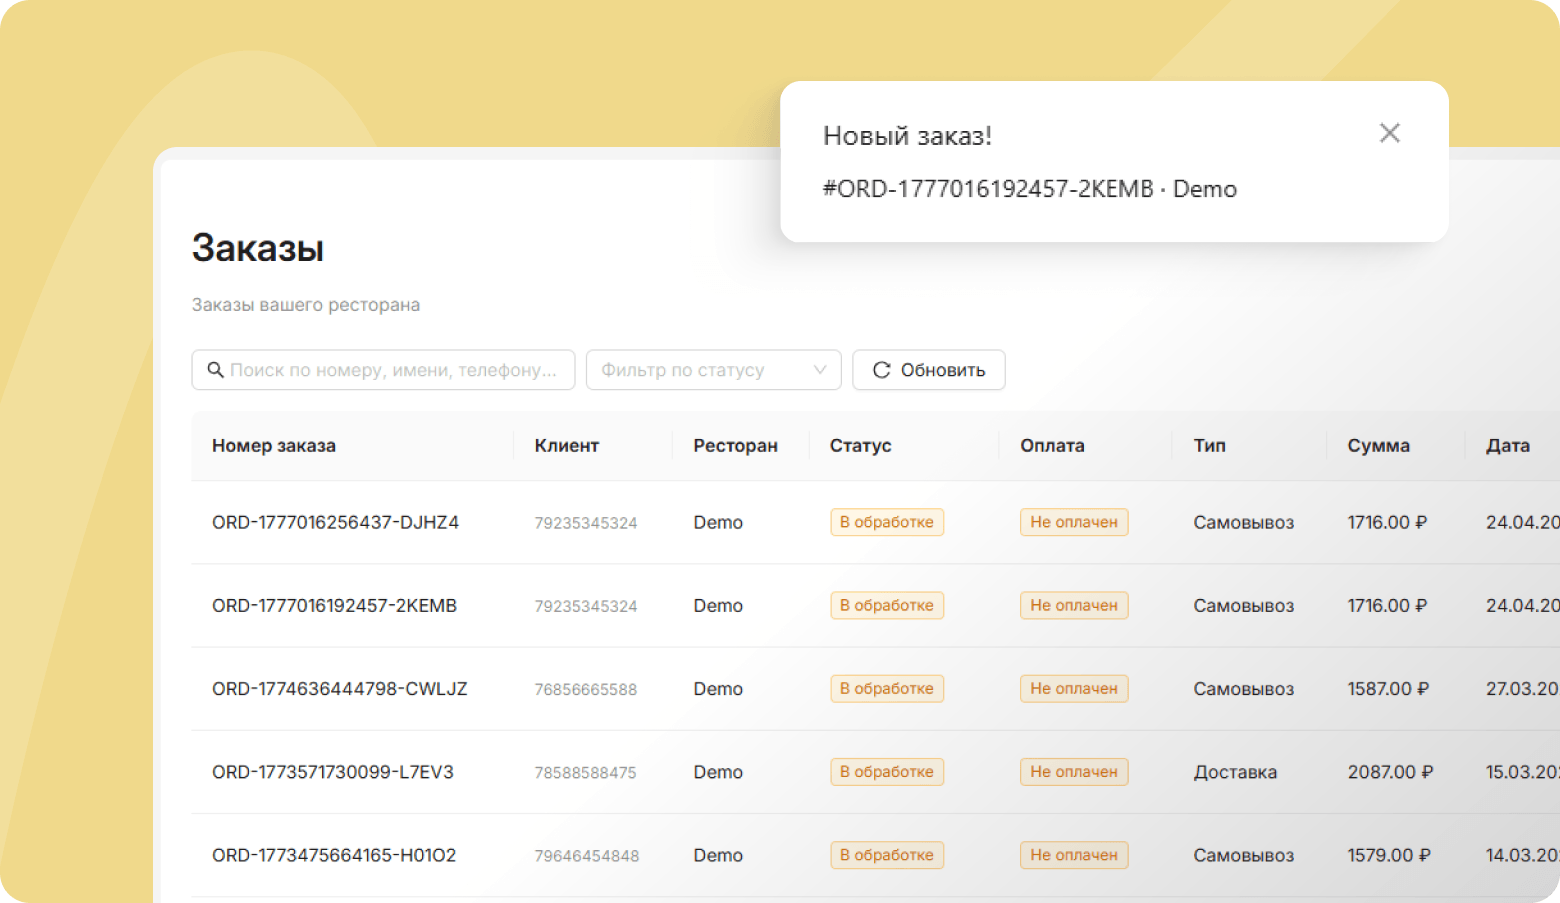Open order ORD-1777016256437-DJHZ4
The width and height of the screenshot is (1560, 903).
click(x=335, y=522)
